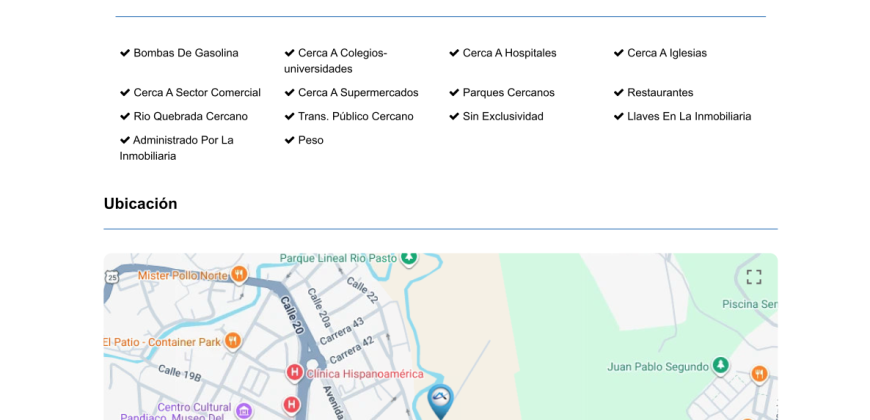Click the 'Calle 19B' street label
Image resolution: width=870 pixels, height=420 pixels.
coord(179,373)
